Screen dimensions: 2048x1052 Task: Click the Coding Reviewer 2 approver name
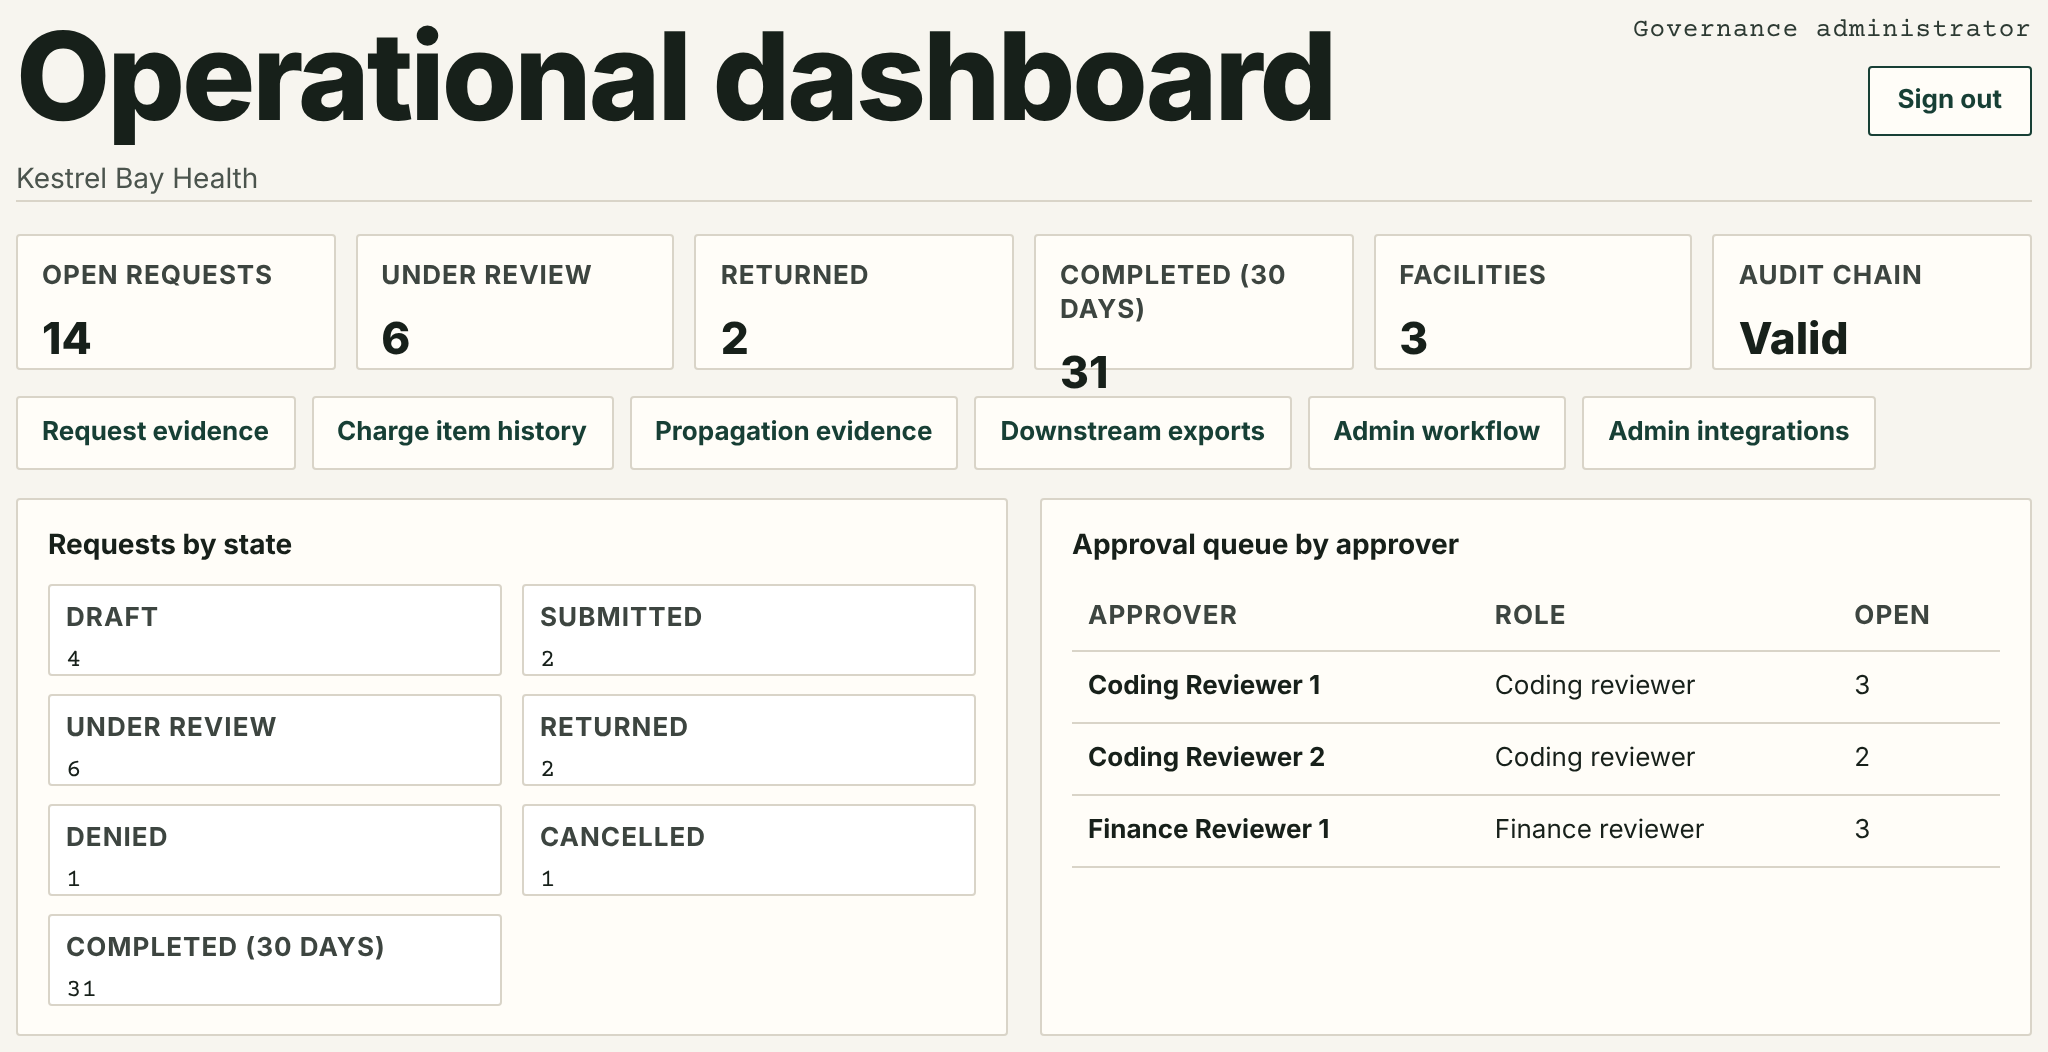click(1206, 757)
